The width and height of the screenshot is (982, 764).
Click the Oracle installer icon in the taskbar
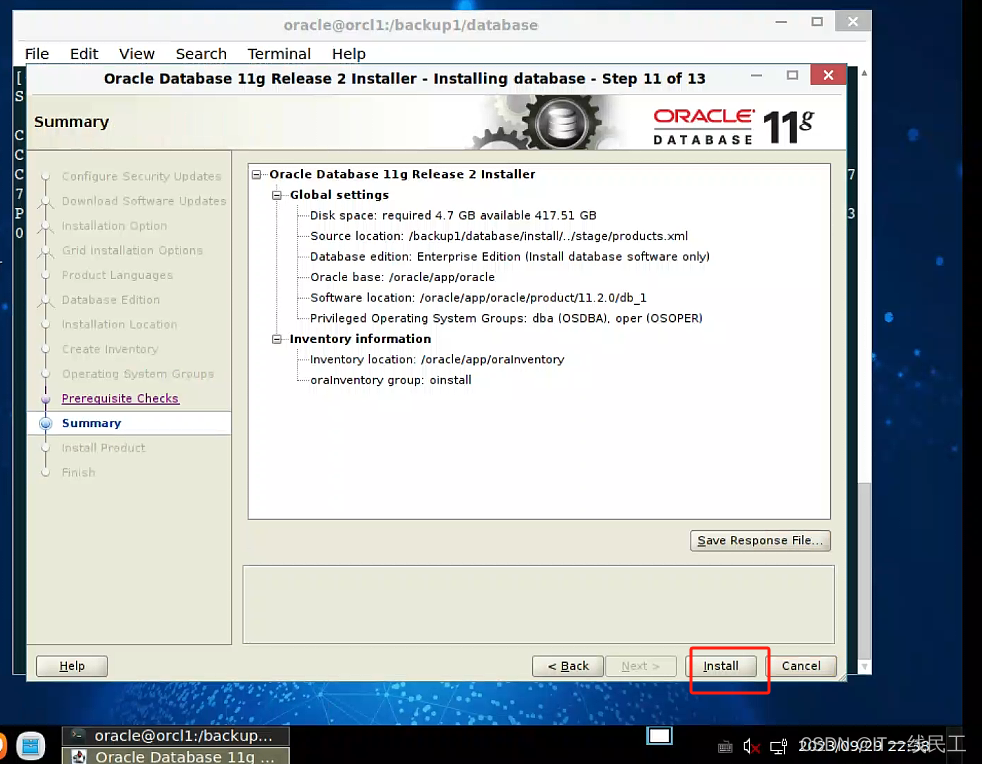pyautogui.click(x=79, y=757)
